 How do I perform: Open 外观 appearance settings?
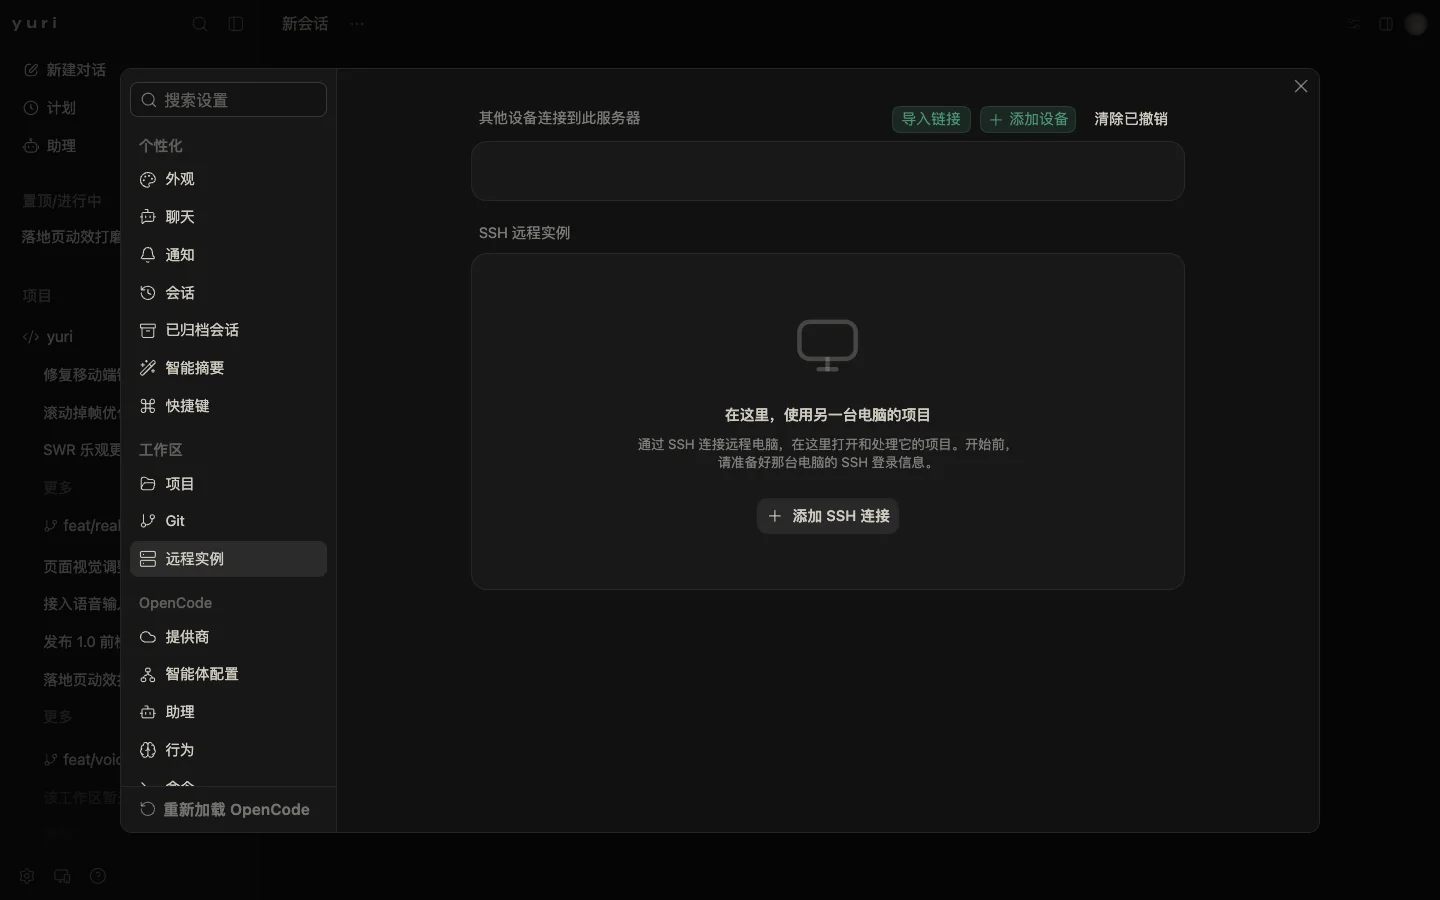click(x=228, y=179)
